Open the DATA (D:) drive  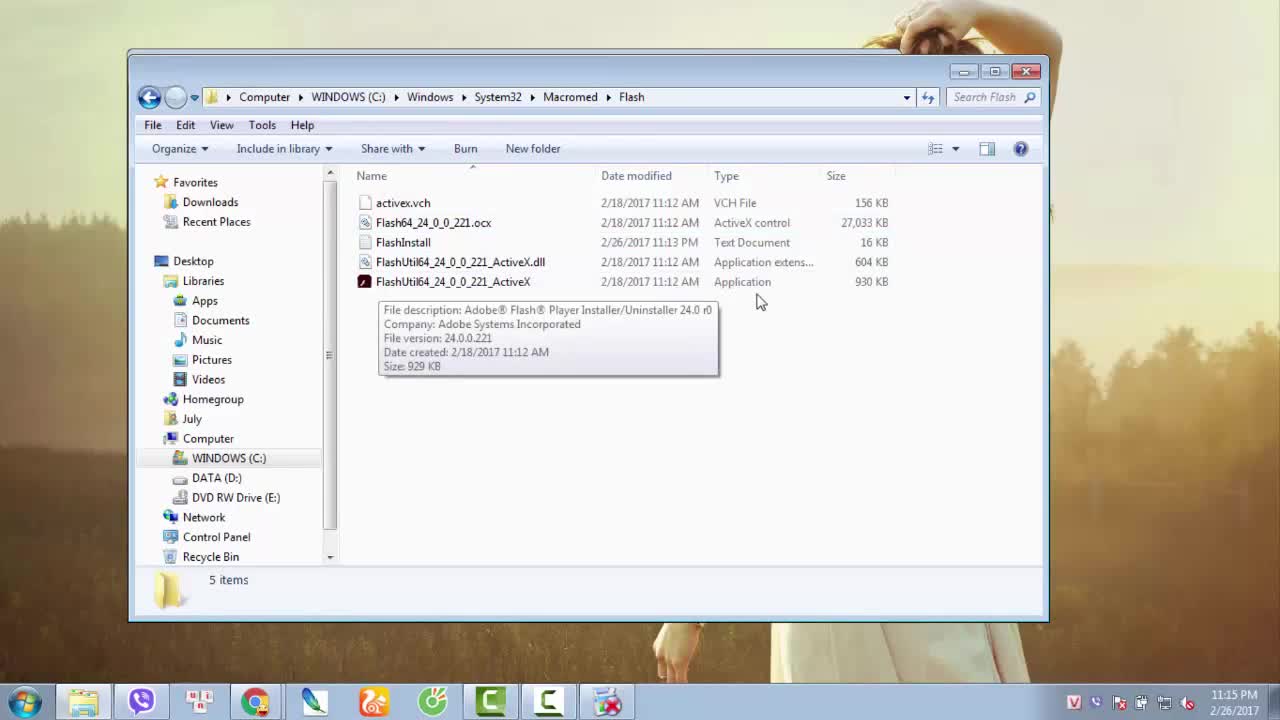click(216, 478)
